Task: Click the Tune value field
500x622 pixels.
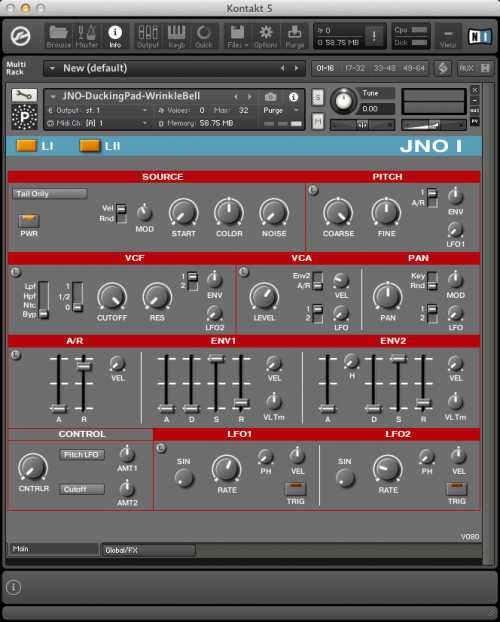Action: (377, 108)
